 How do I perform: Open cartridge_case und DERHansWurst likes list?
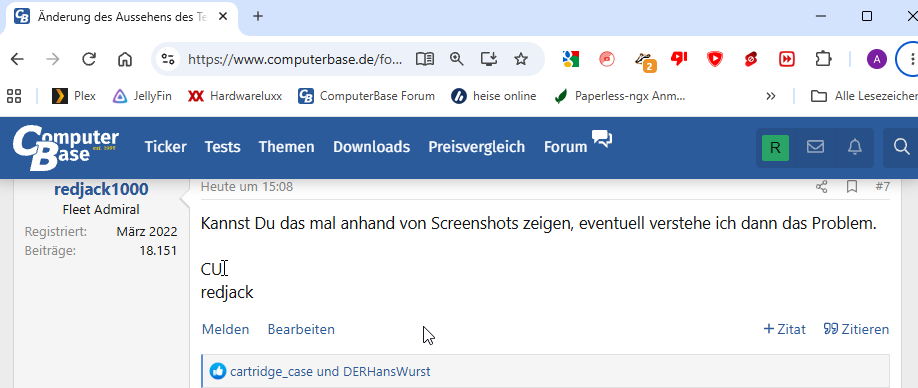(330, 372)
